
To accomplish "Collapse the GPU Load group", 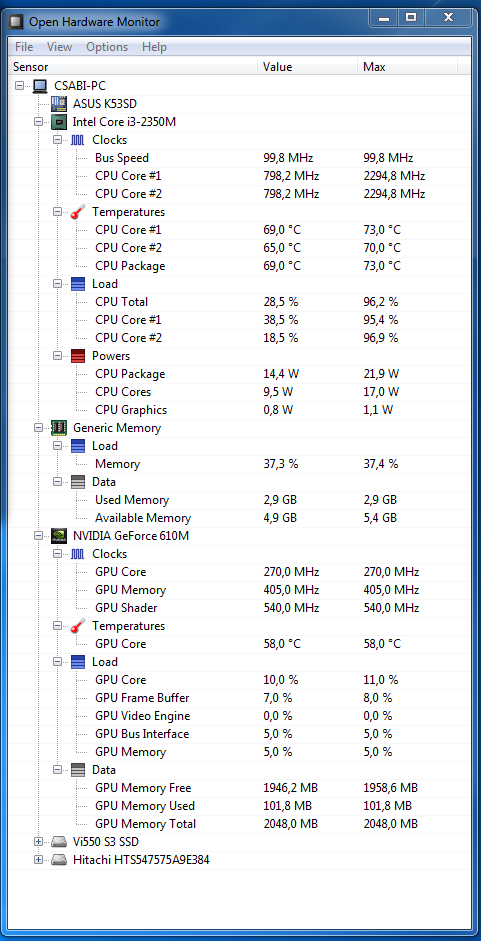I will [x=58, y=662].
